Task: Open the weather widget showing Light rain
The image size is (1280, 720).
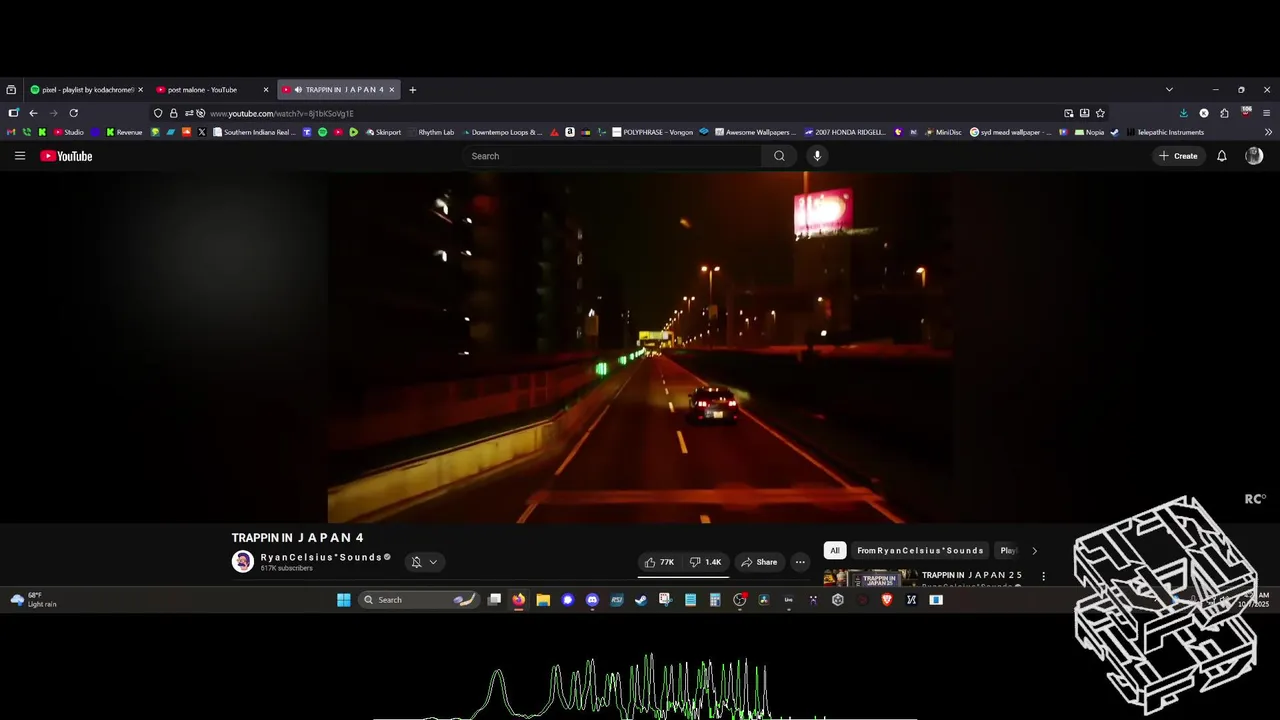Action: [33, 600]
